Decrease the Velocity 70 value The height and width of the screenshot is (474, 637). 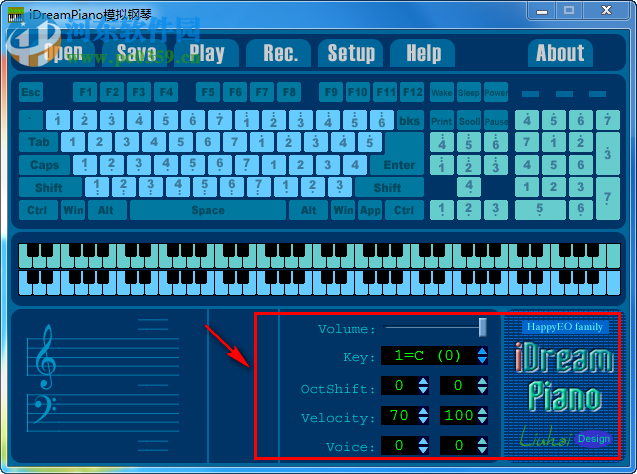423,420
